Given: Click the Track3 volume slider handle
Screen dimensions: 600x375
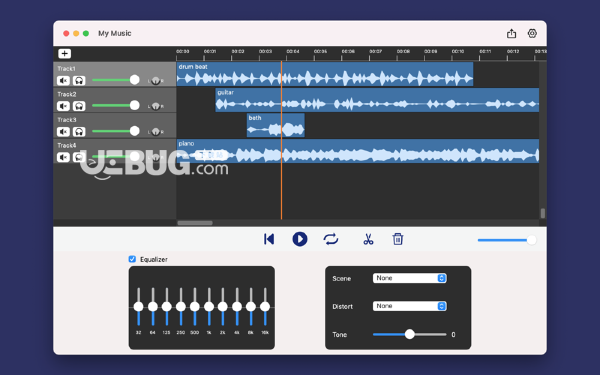Looking at the screenshot, I should pyautogui.click(x=134, y=131).
